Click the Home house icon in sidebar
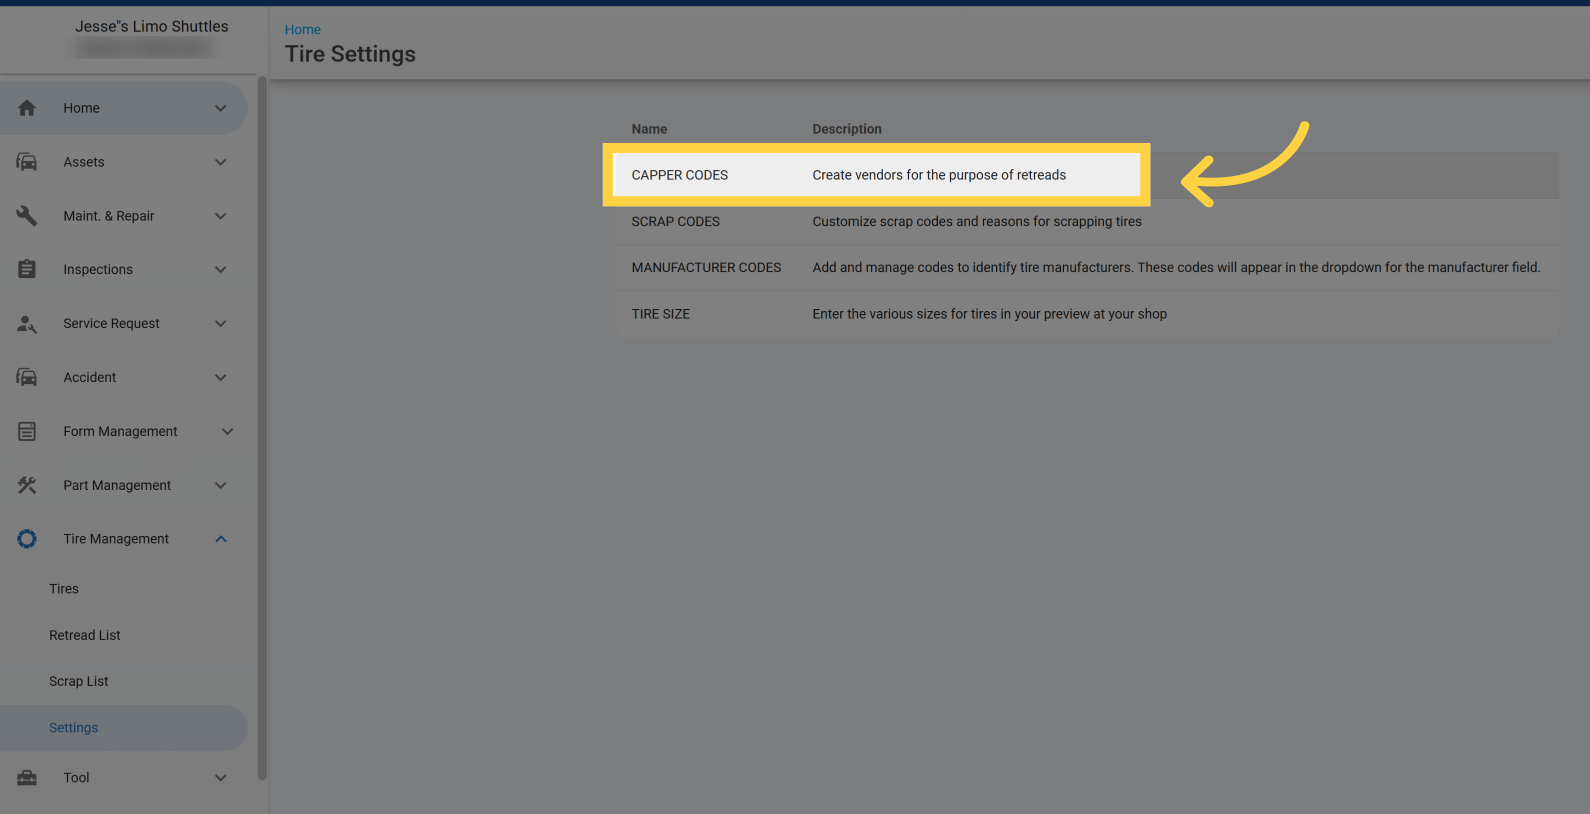 pos(27,108)
